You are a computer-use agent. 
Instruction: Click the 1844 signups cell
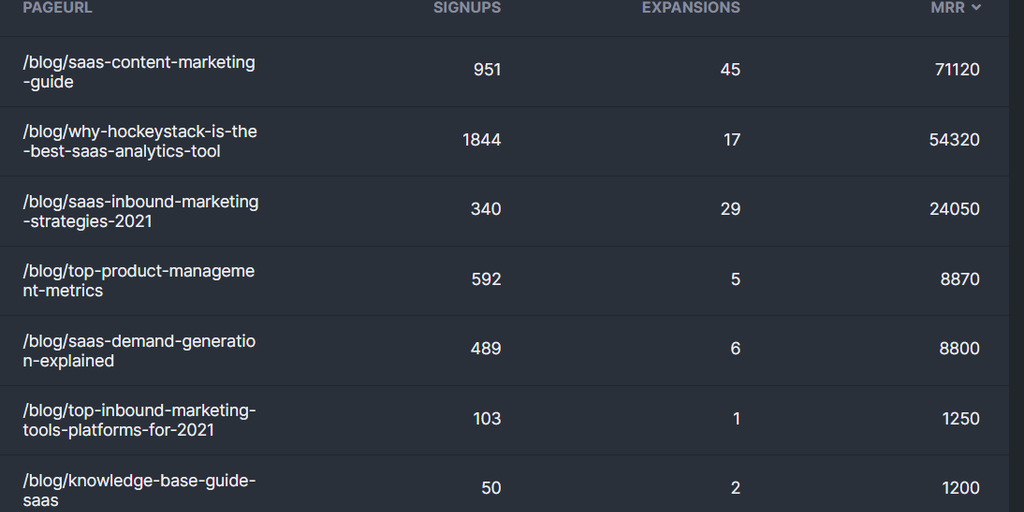click(x=482, y=140)
